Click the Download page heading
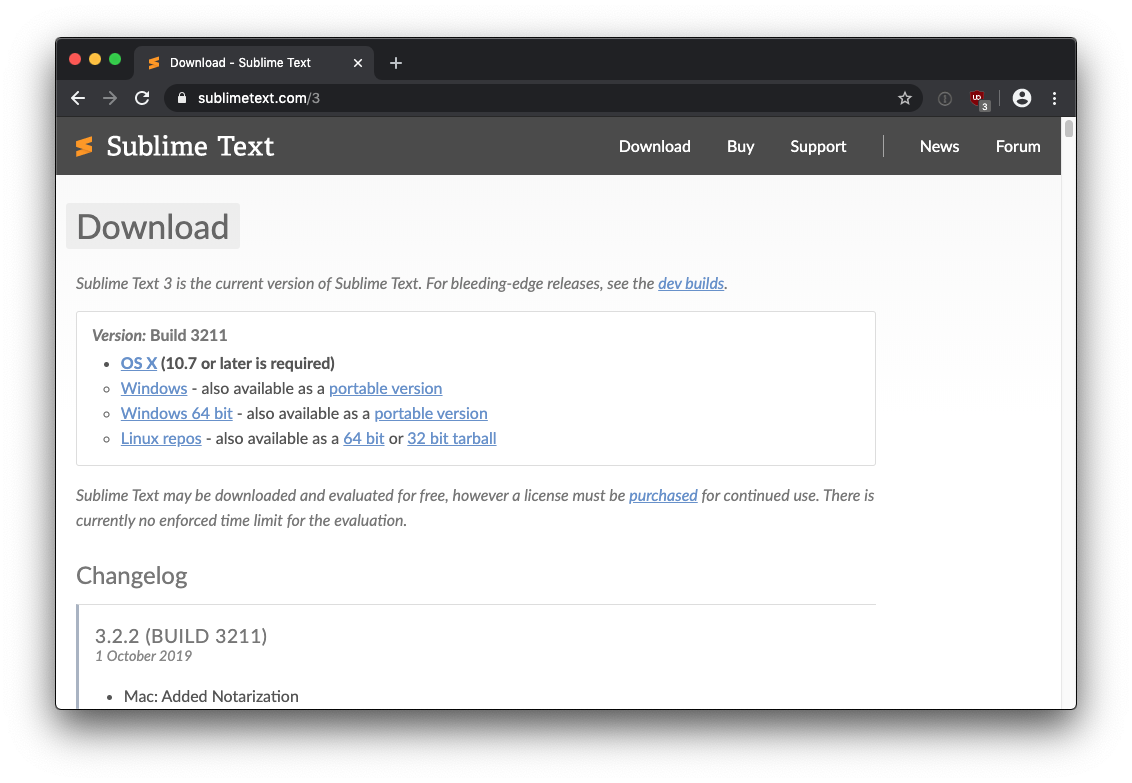This screenshot has height=783, width=1132. tap(153, 227)
